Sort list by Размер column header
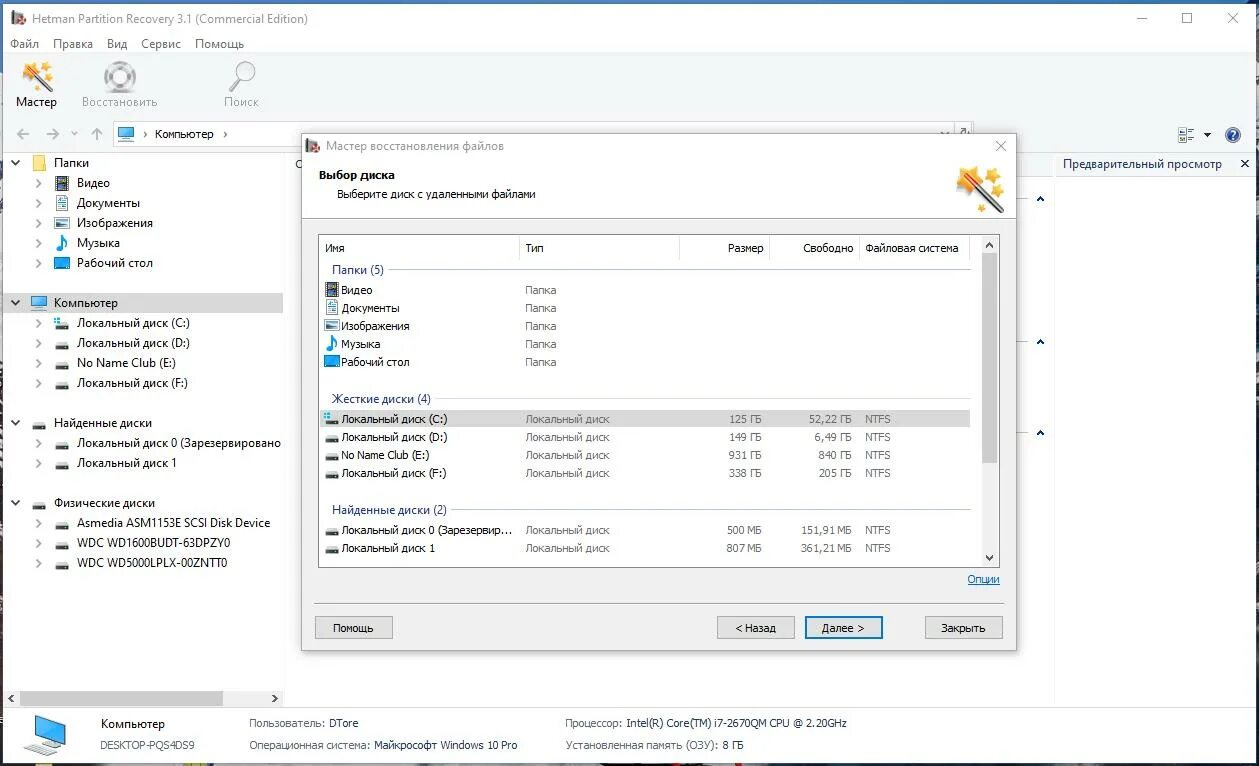 pyautogui.click(x=724, y=248)
